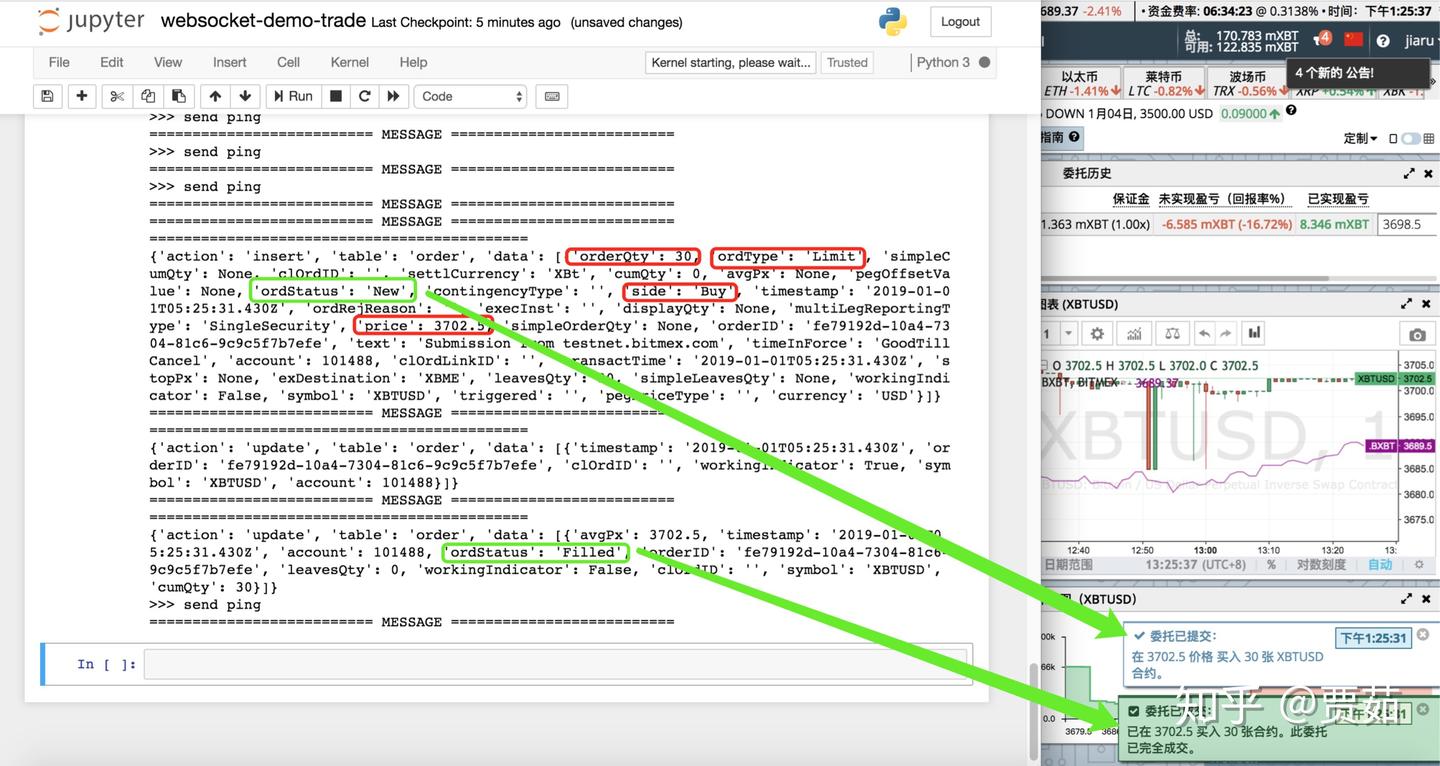Change language via the China flag icon
Viewport: 1440px width, 766px height.
tap(1354, 40)
